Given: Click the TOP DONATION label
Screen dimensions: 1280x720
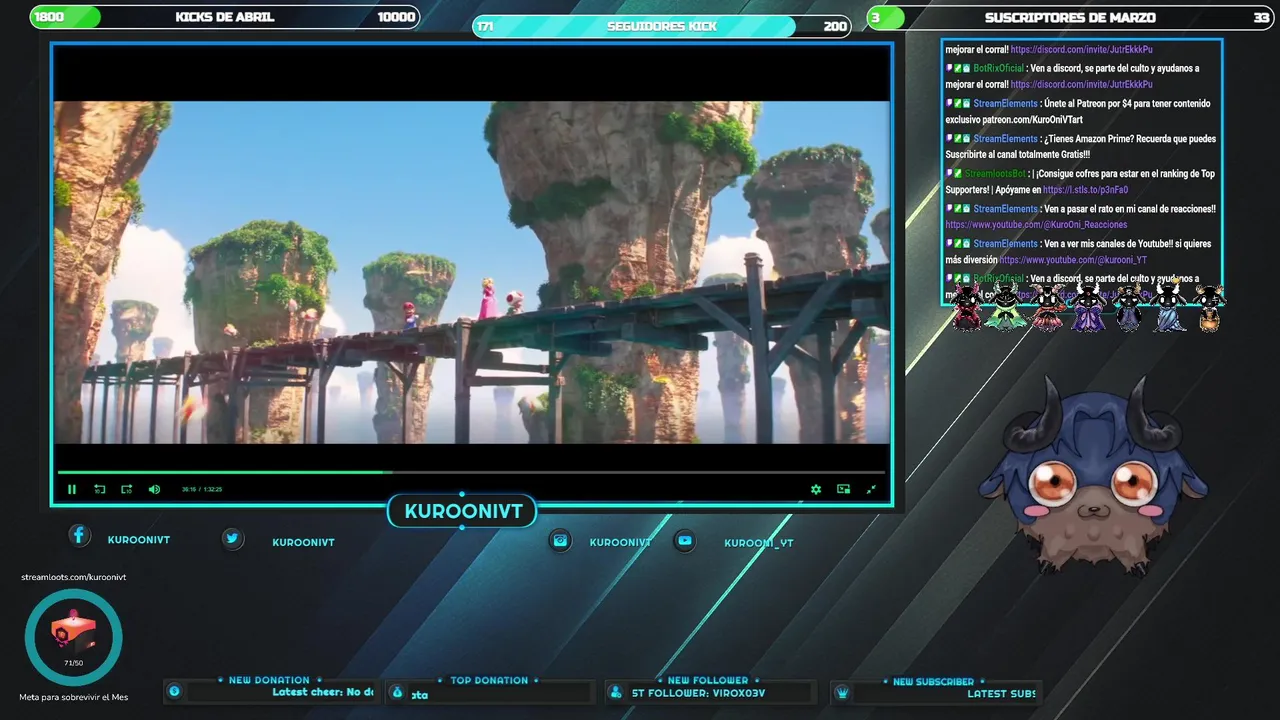Looking at the screenshot, I should [x=489, y=680].
